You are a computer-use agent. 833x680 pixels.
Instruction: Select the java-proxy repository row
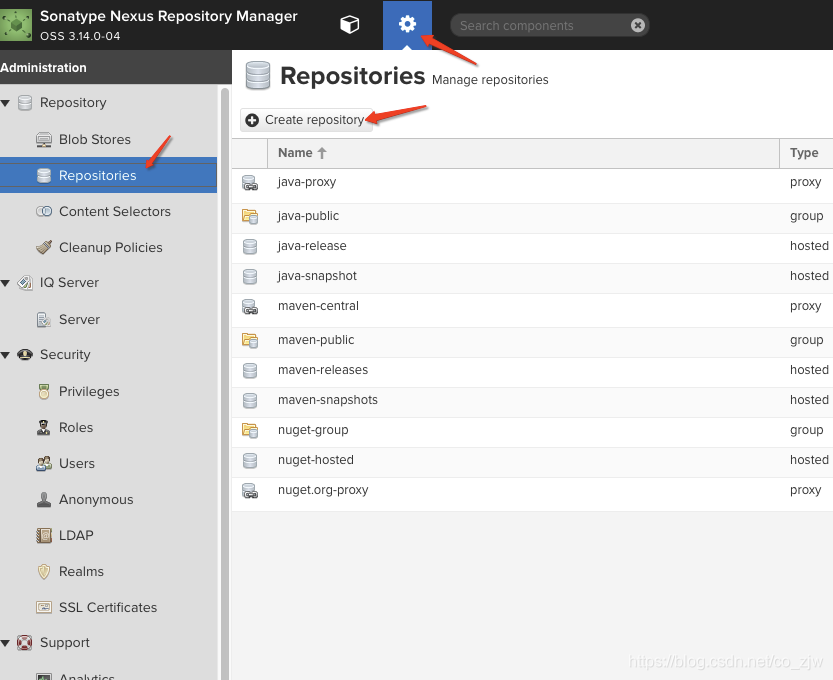(532, 186)
